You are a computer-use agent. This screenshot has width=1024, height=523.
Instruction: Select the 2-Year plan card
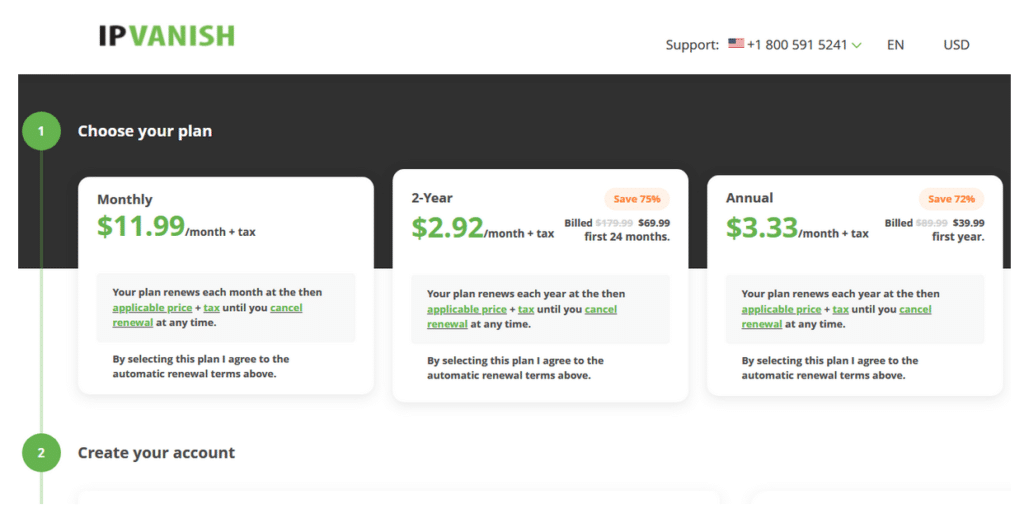(x=540, y=285)
